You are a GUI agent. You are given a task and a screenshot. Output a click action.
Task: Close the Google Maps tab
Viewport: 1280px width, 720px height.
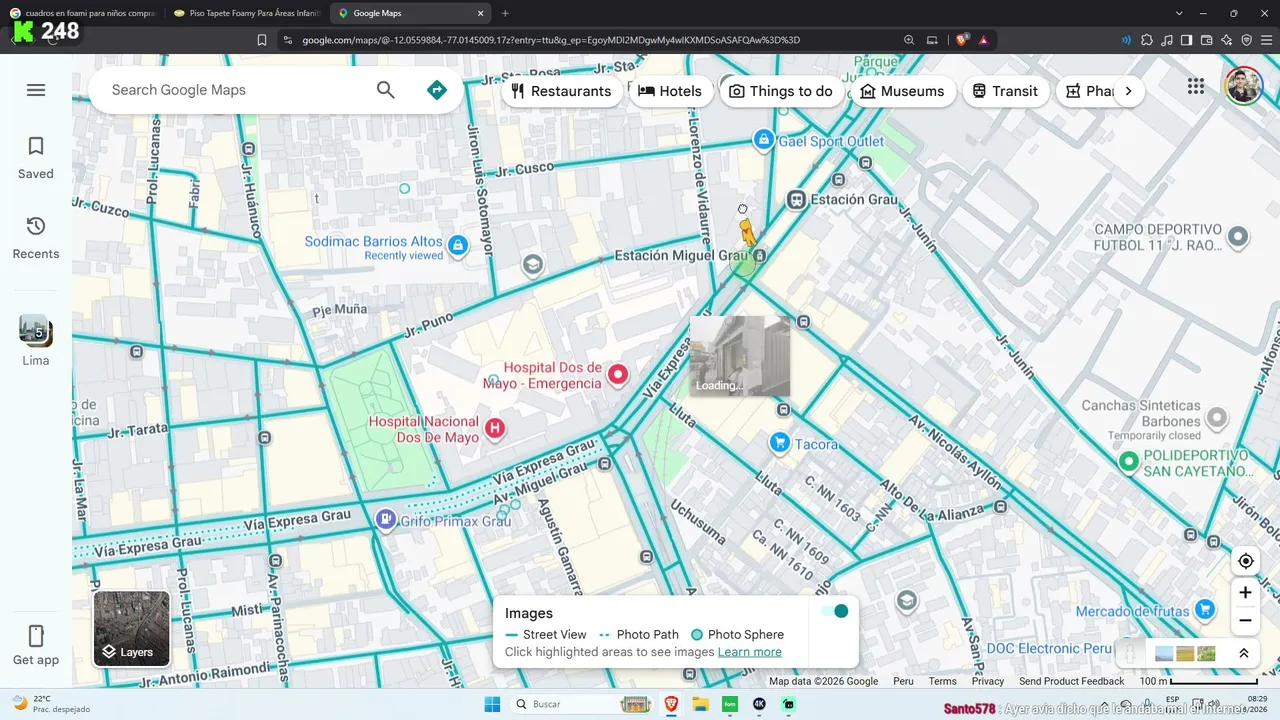coord(480,13)
